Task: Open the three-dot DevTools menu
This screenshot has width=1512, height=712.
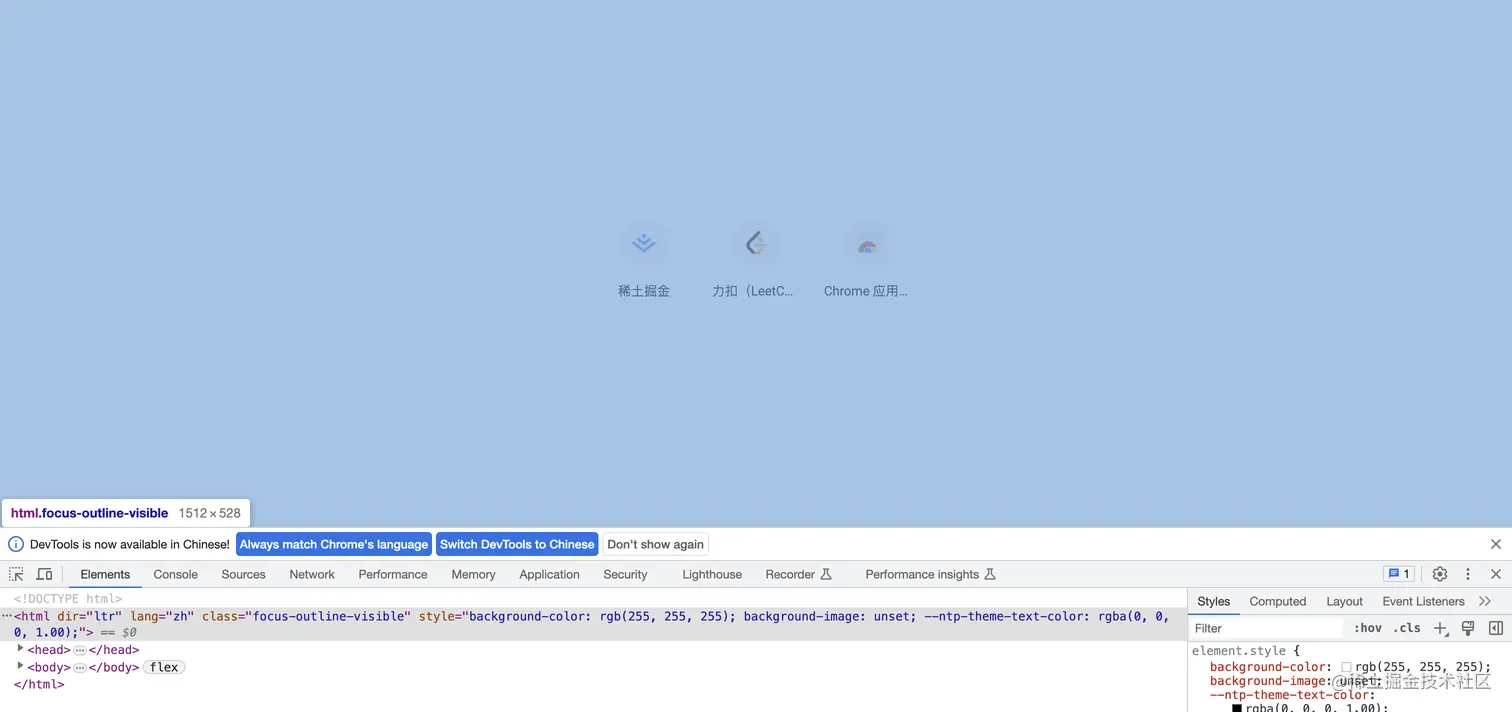Action: (1467, 573)
